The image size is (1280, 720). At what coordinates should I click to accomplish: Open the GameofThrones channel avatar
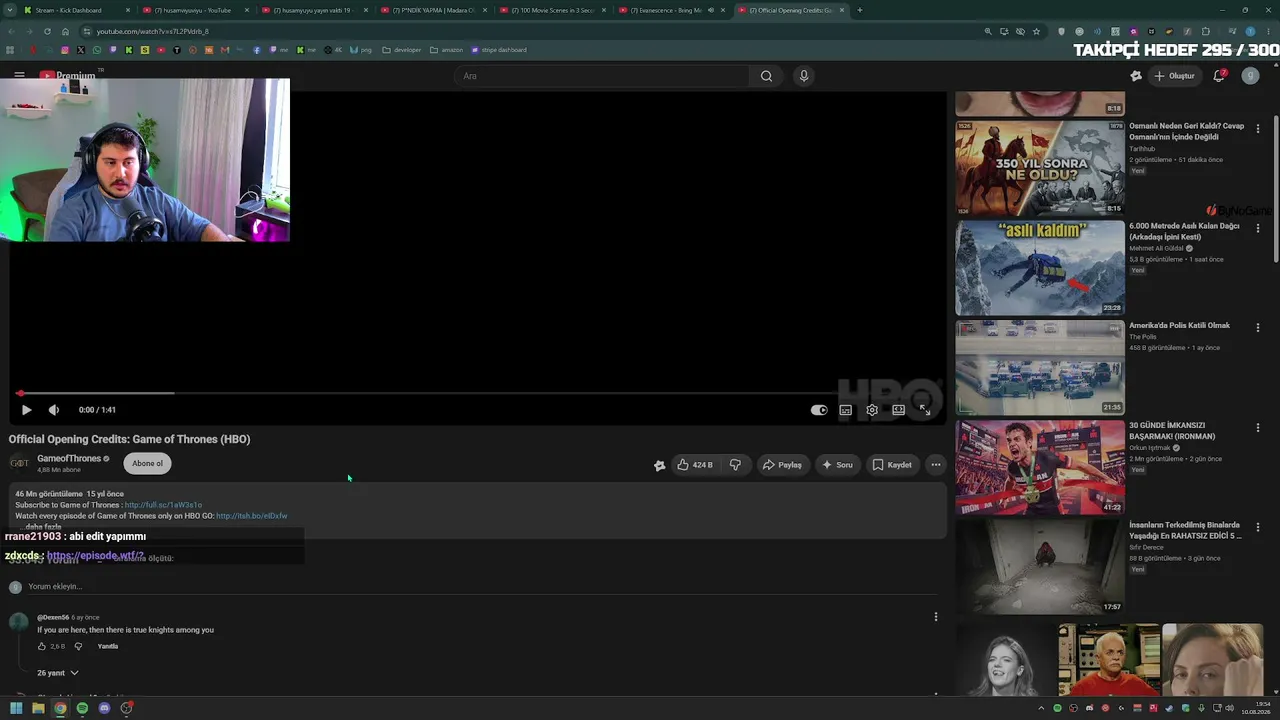pos(19,463)
